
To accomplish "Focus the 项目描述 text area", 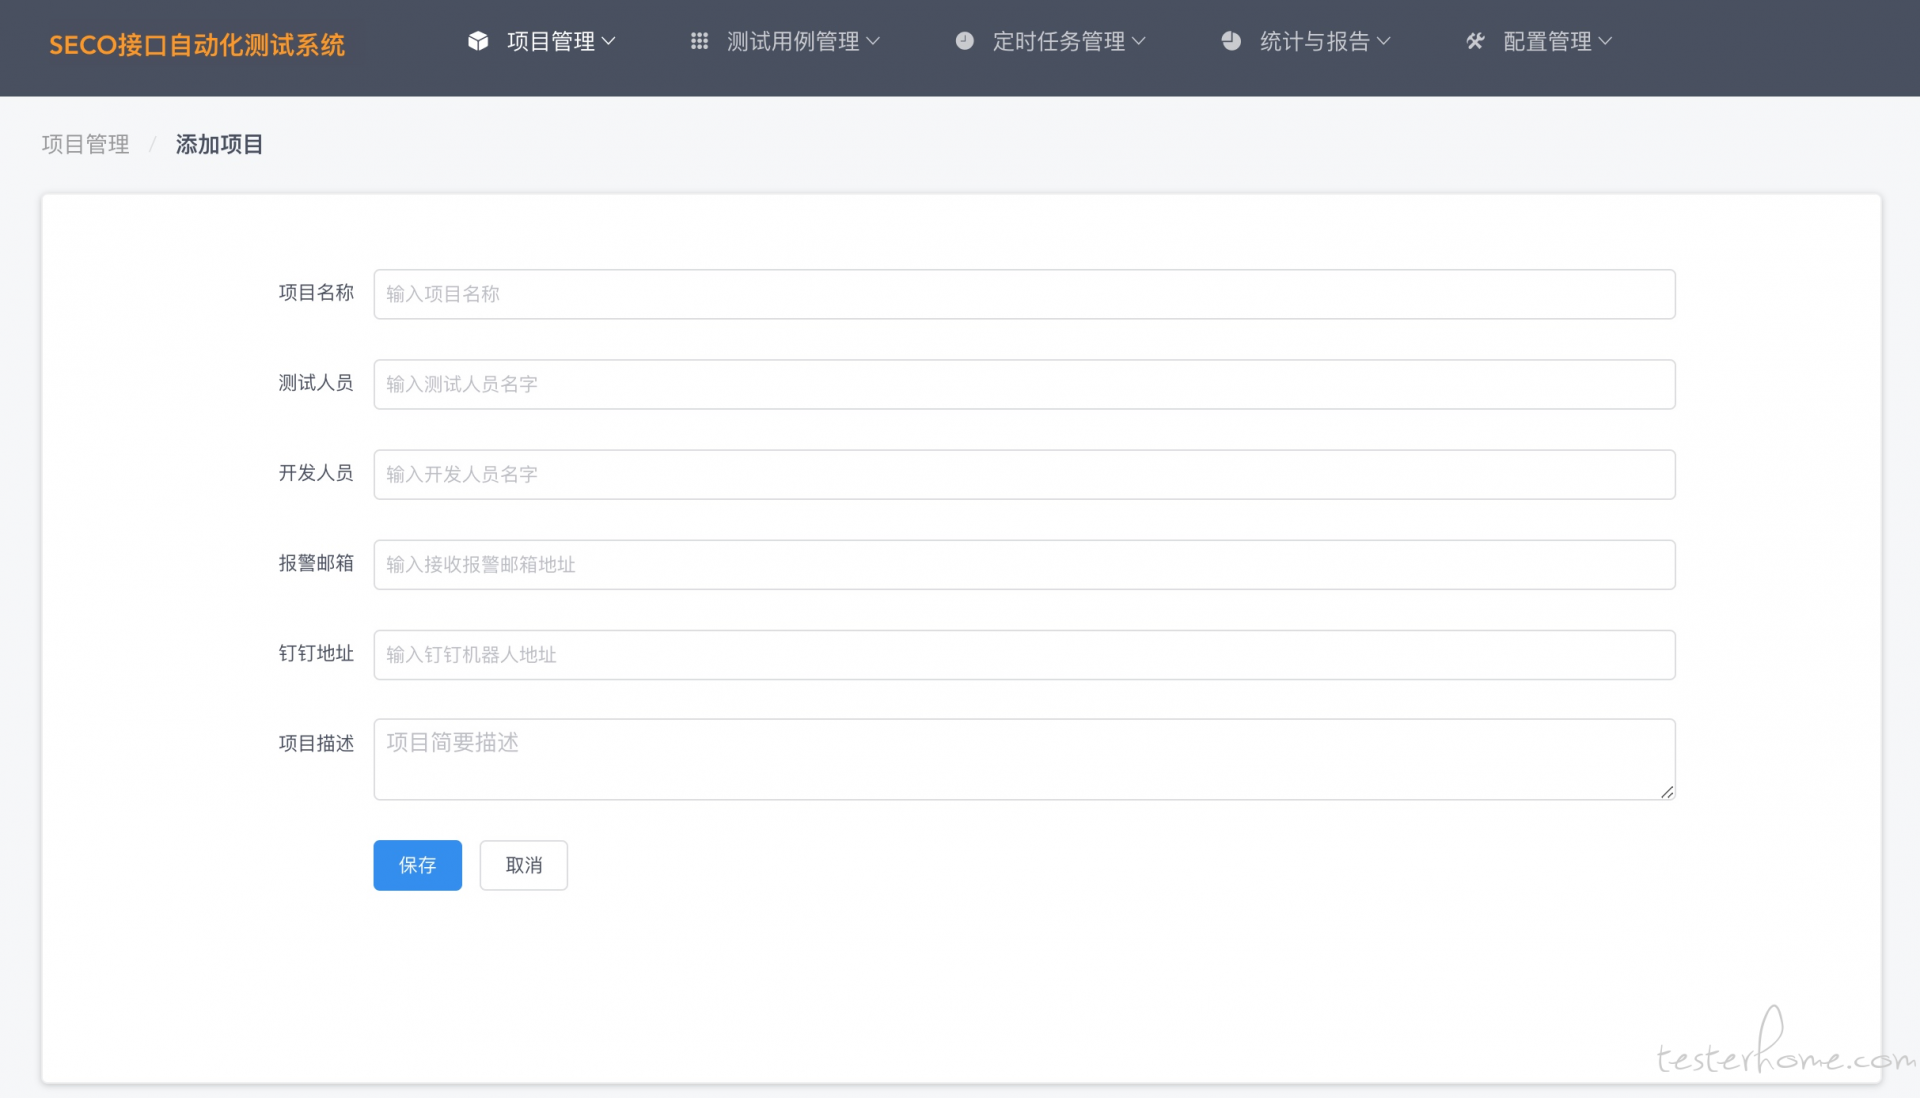I will [1024, 759].
